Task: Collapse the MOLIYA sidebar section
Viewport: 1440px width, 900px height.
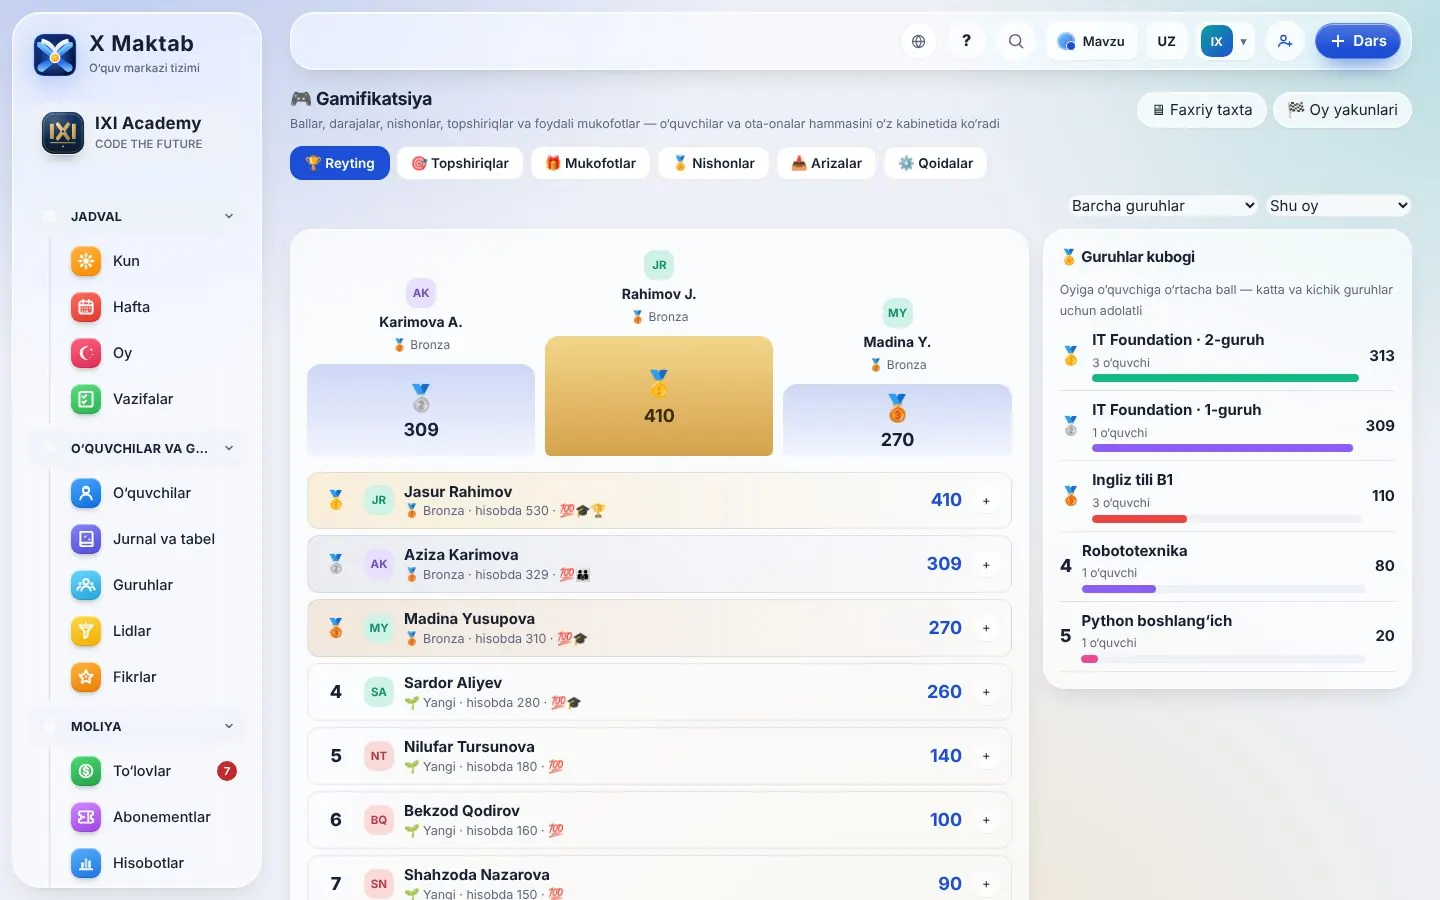Action: click(139, 726)
